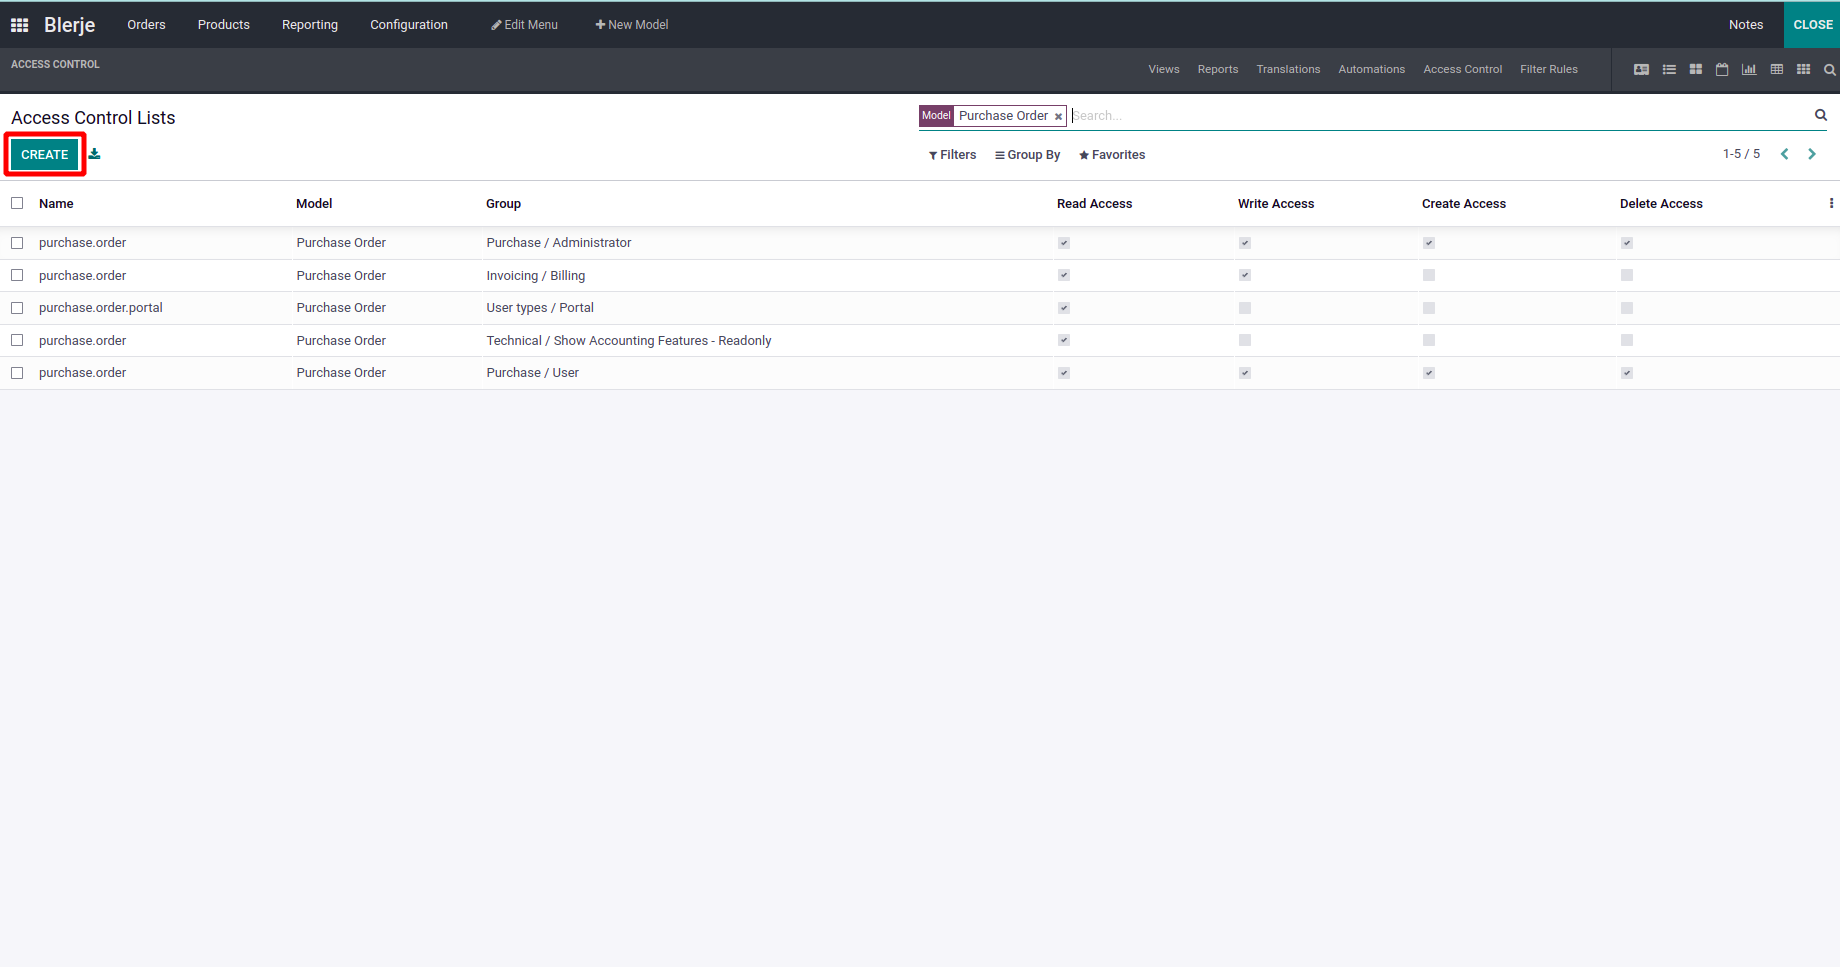The image size is (1840, 967).
Task: Open the Reports tab
Action: 1218,70
